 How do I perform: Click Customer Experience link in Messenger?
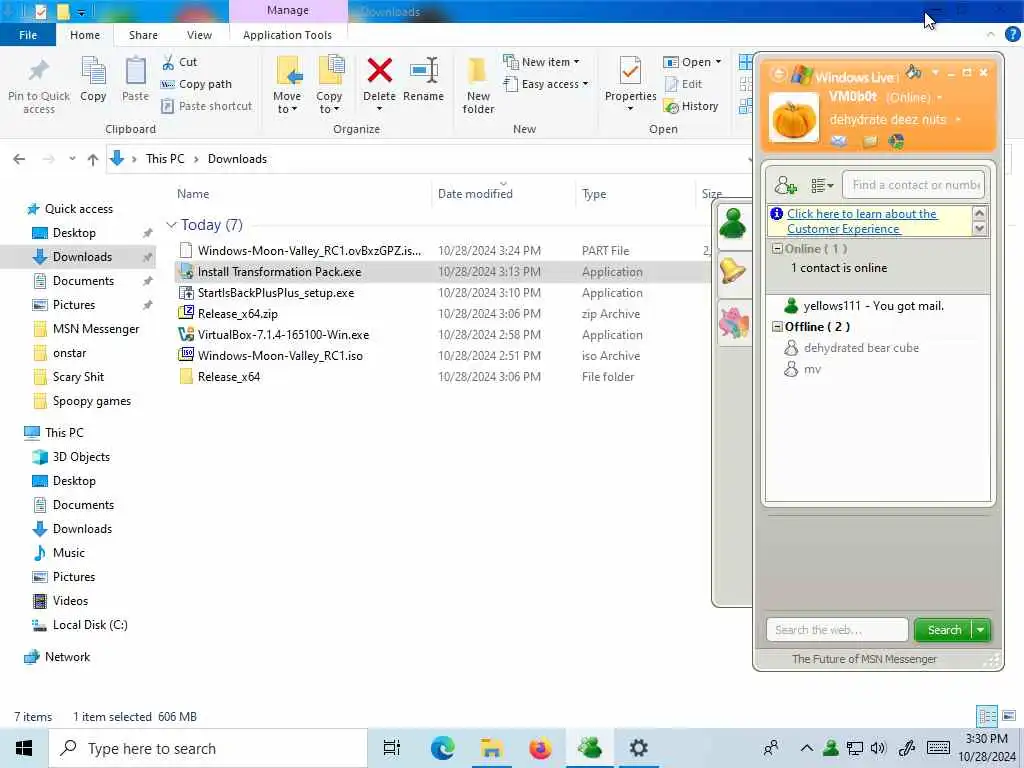click(862, 221)
